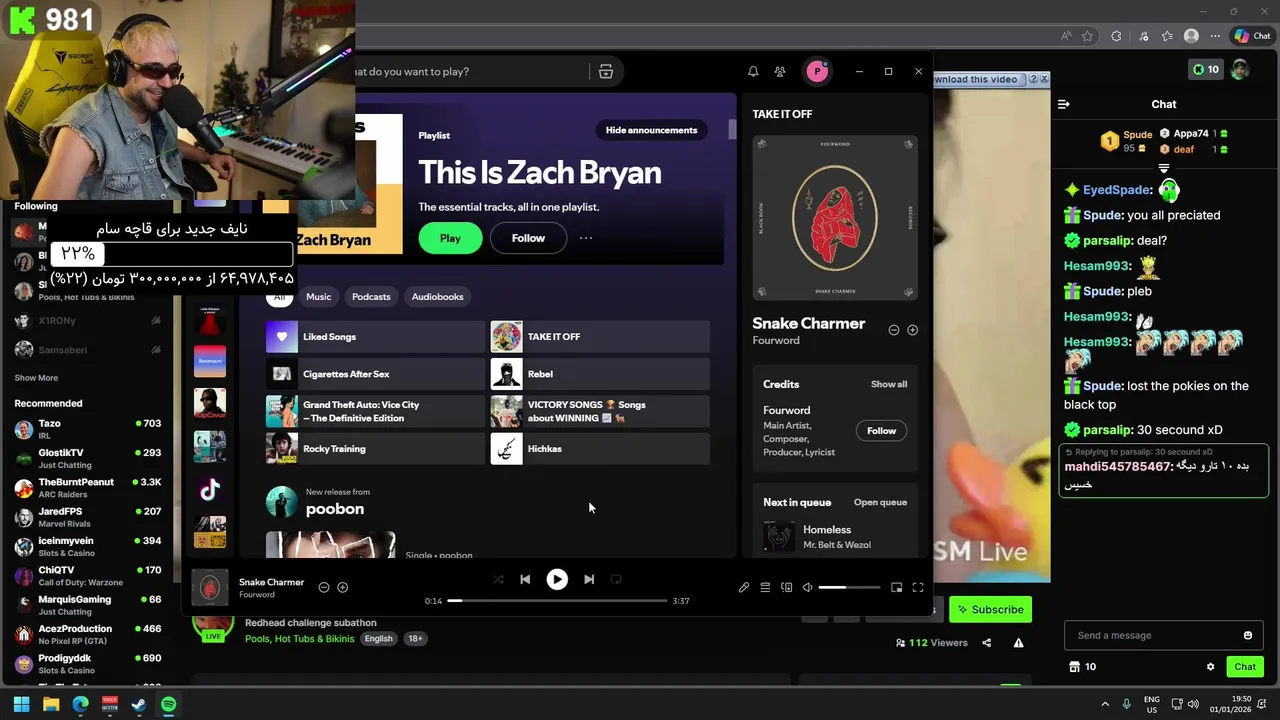Hide Snake Charmer with minus icon in player bar

click(x=324, y=587)
